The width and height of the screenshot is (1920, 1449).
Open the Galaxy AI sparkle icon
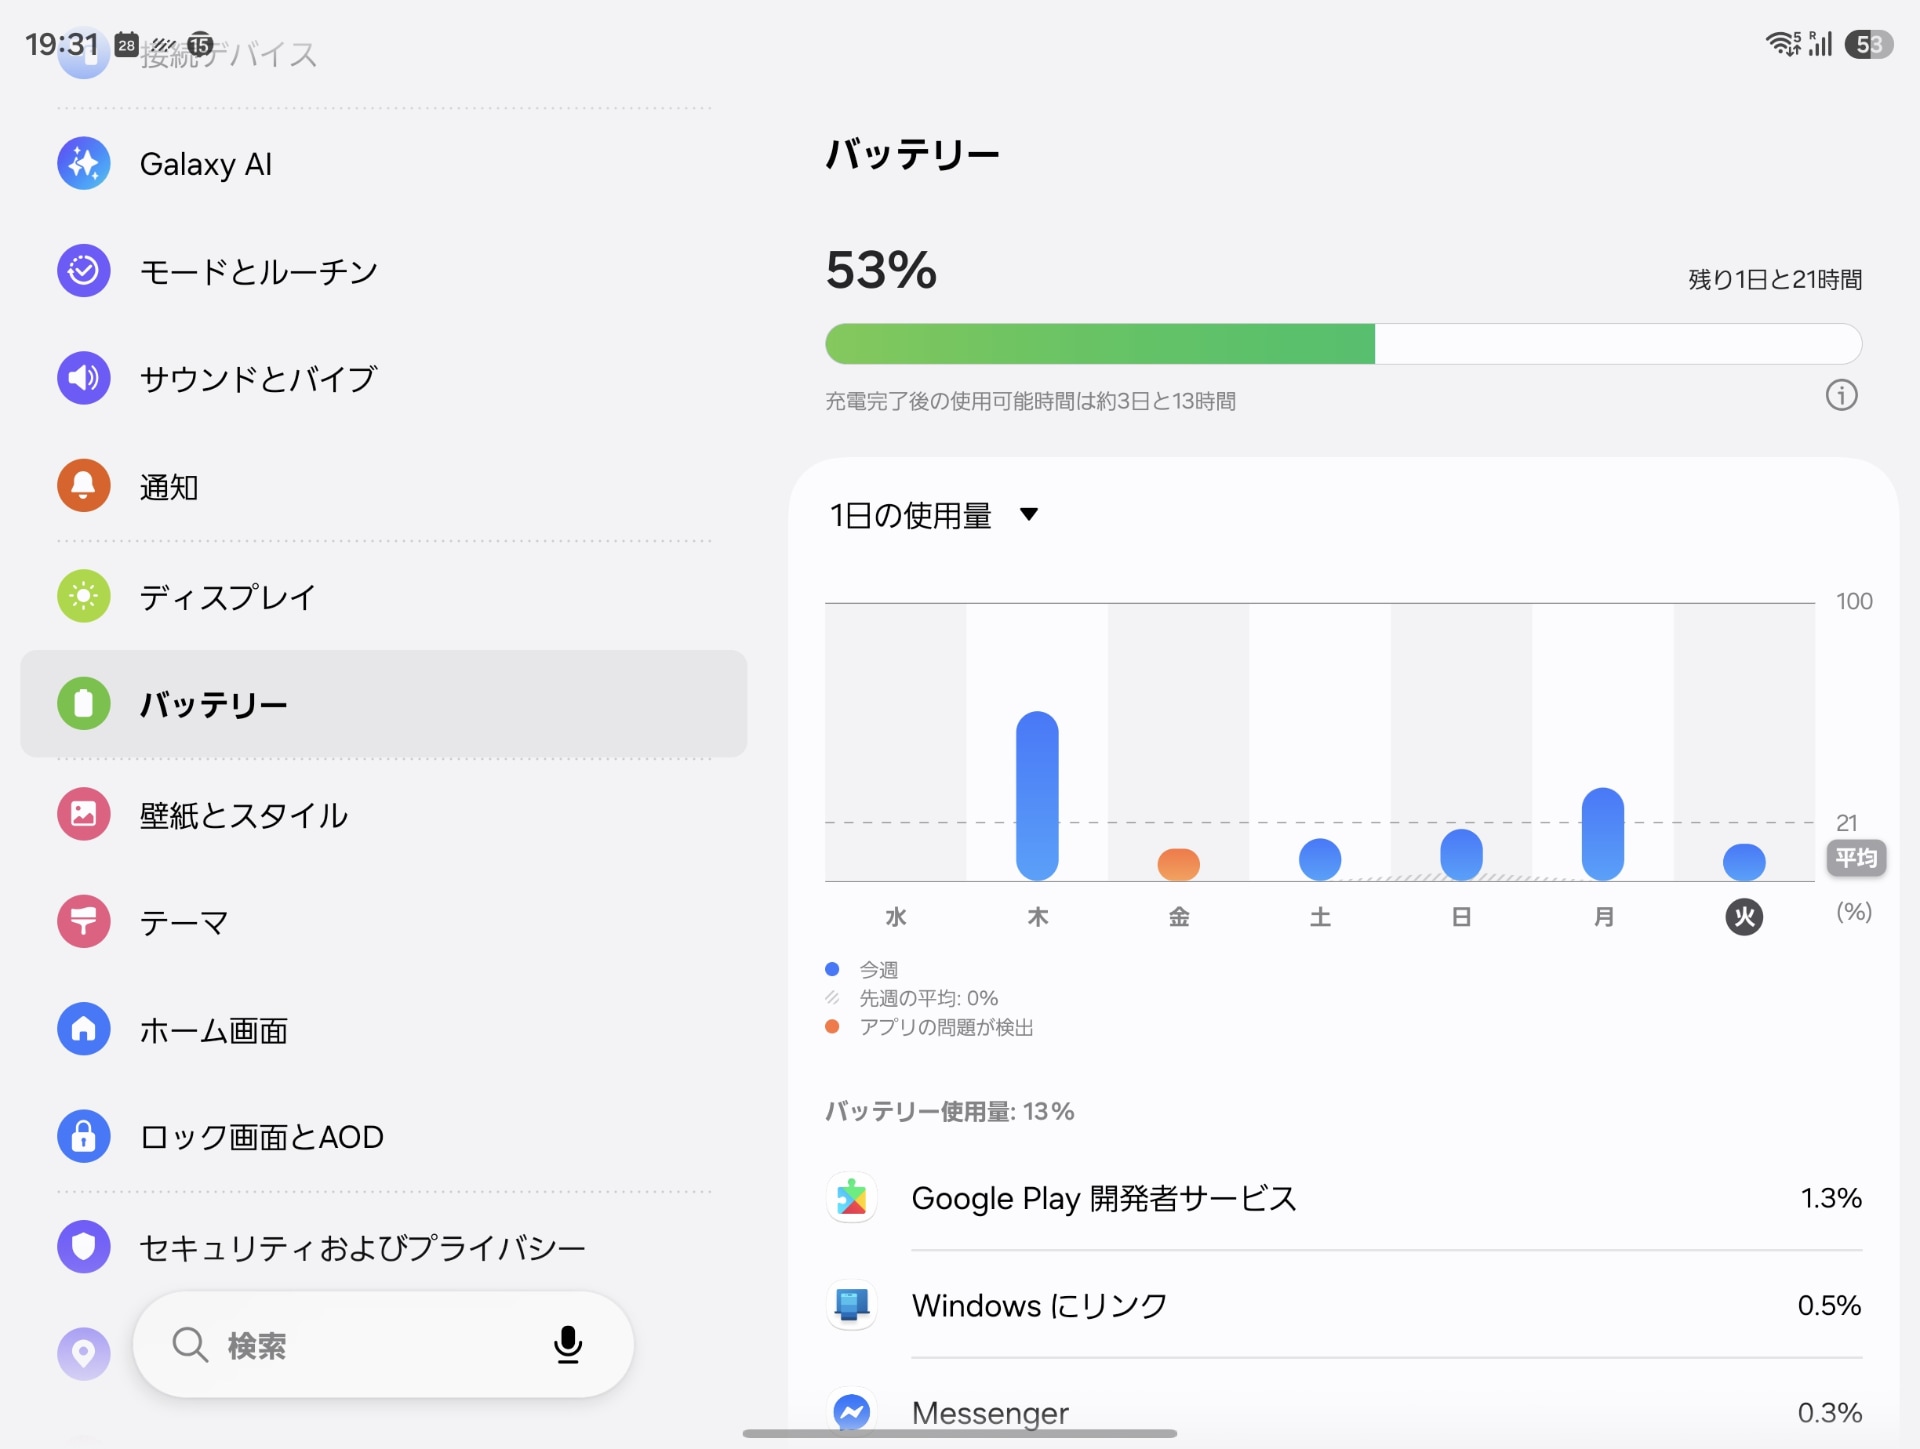tap(84, 163)
